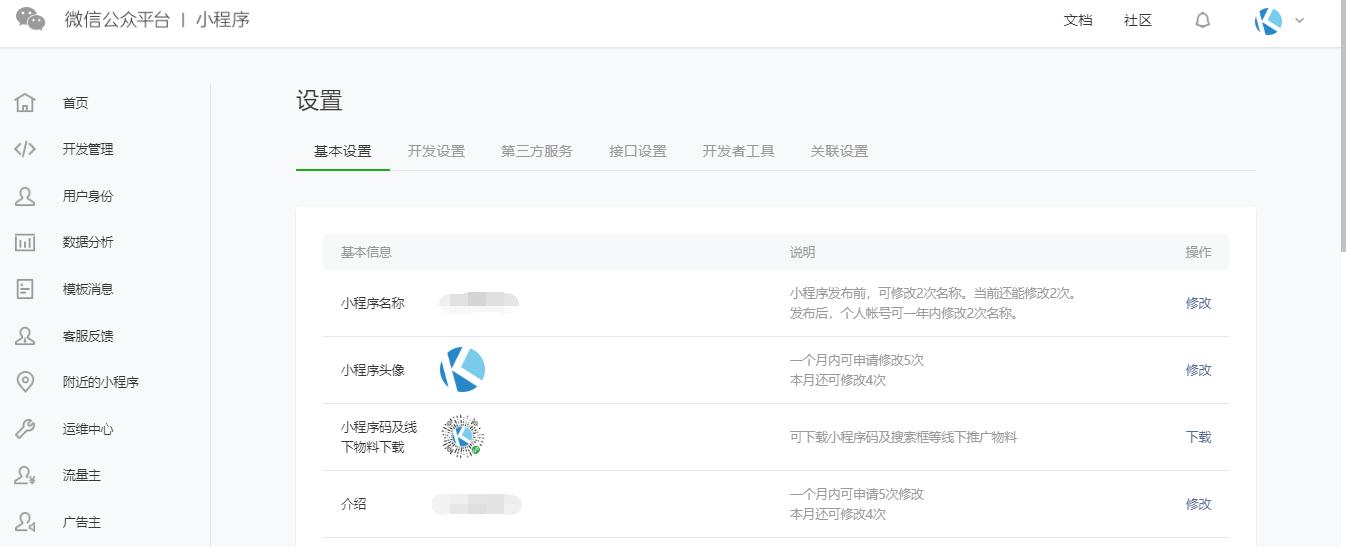Click the 模板消息 document icon
Image resolution: width=1346 pixels, height=547 pixels.
[25, 289]
